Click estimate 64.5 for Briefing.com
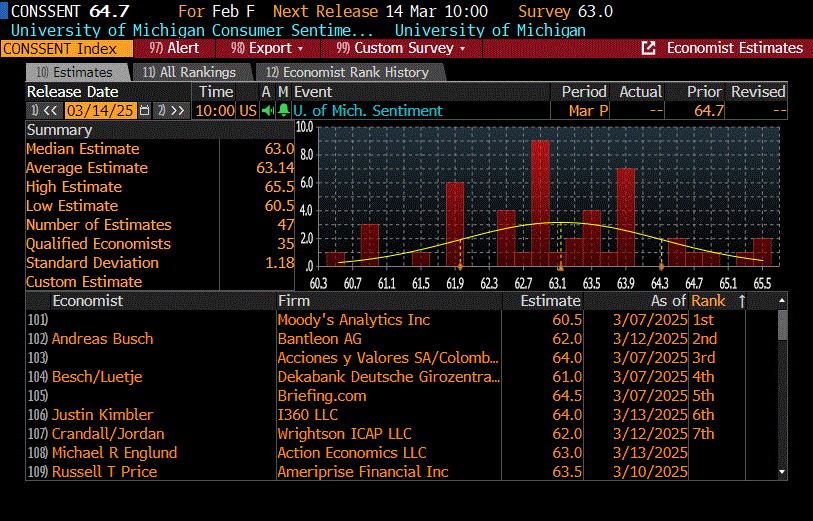The image size is (813, 521). point(567,396)
